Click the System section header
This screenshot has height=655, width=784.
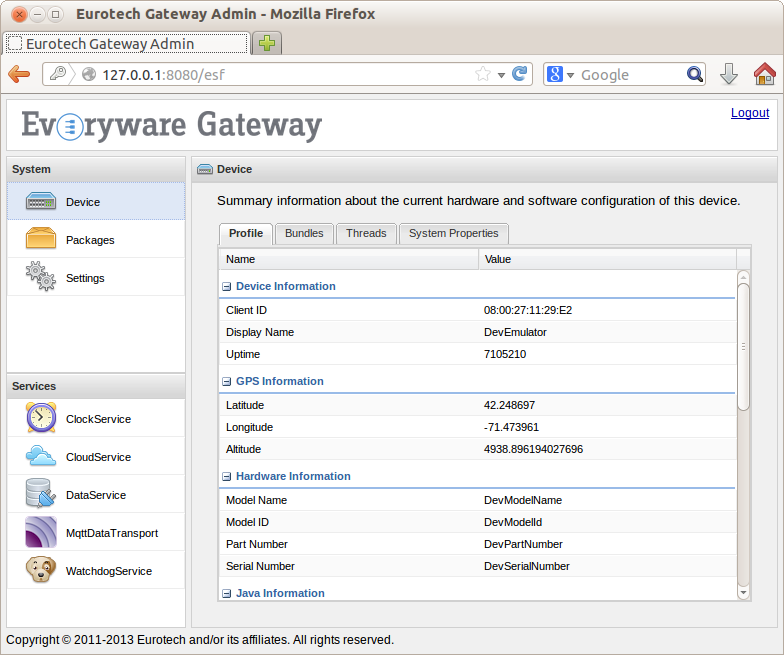tap(96, 169)
